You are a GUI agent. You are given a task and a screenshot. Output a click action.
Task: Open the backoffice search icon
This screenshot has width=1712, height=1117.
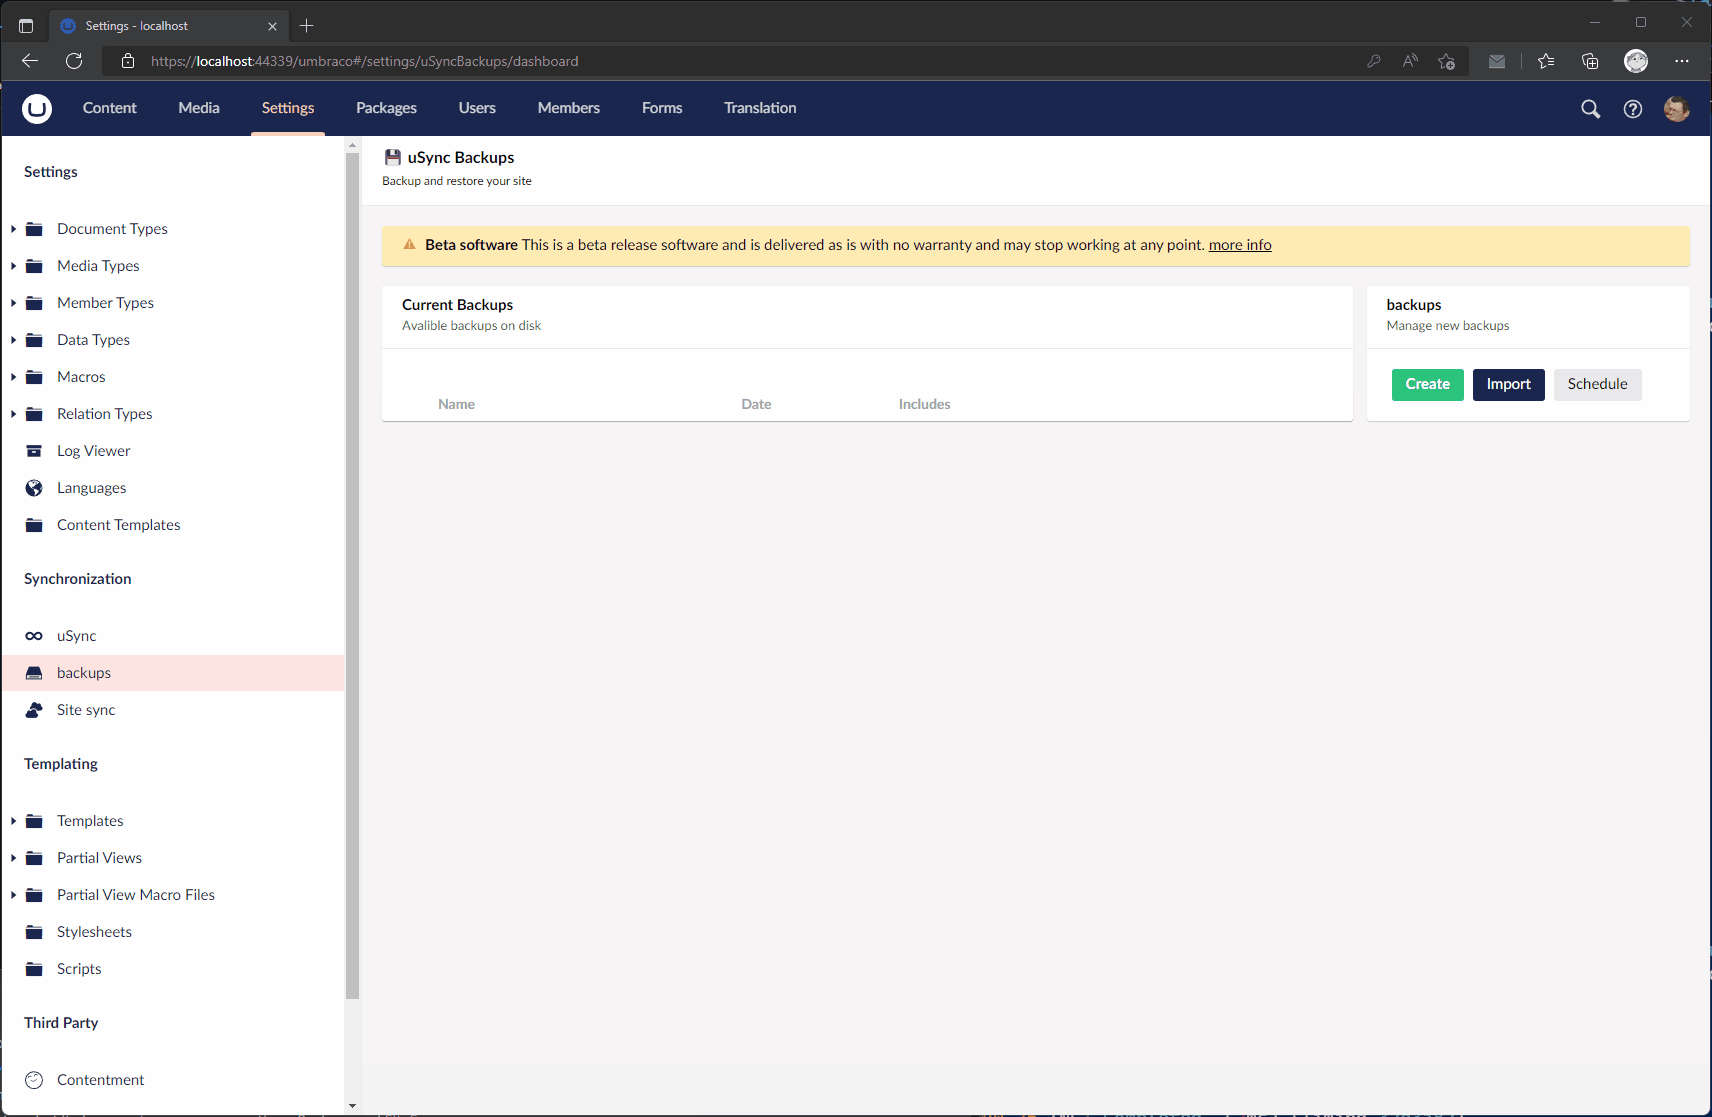(x=1590, y=109)
